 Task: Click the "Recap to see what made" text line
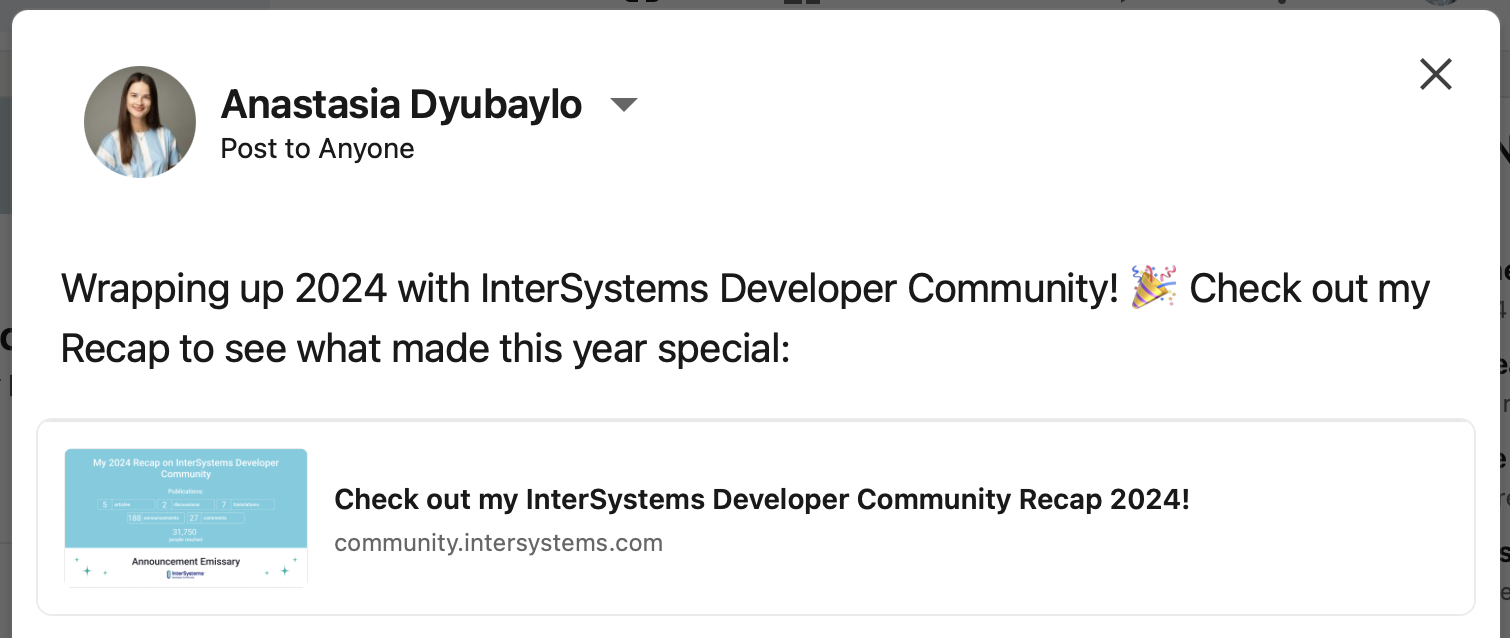[x=425, y=349]
